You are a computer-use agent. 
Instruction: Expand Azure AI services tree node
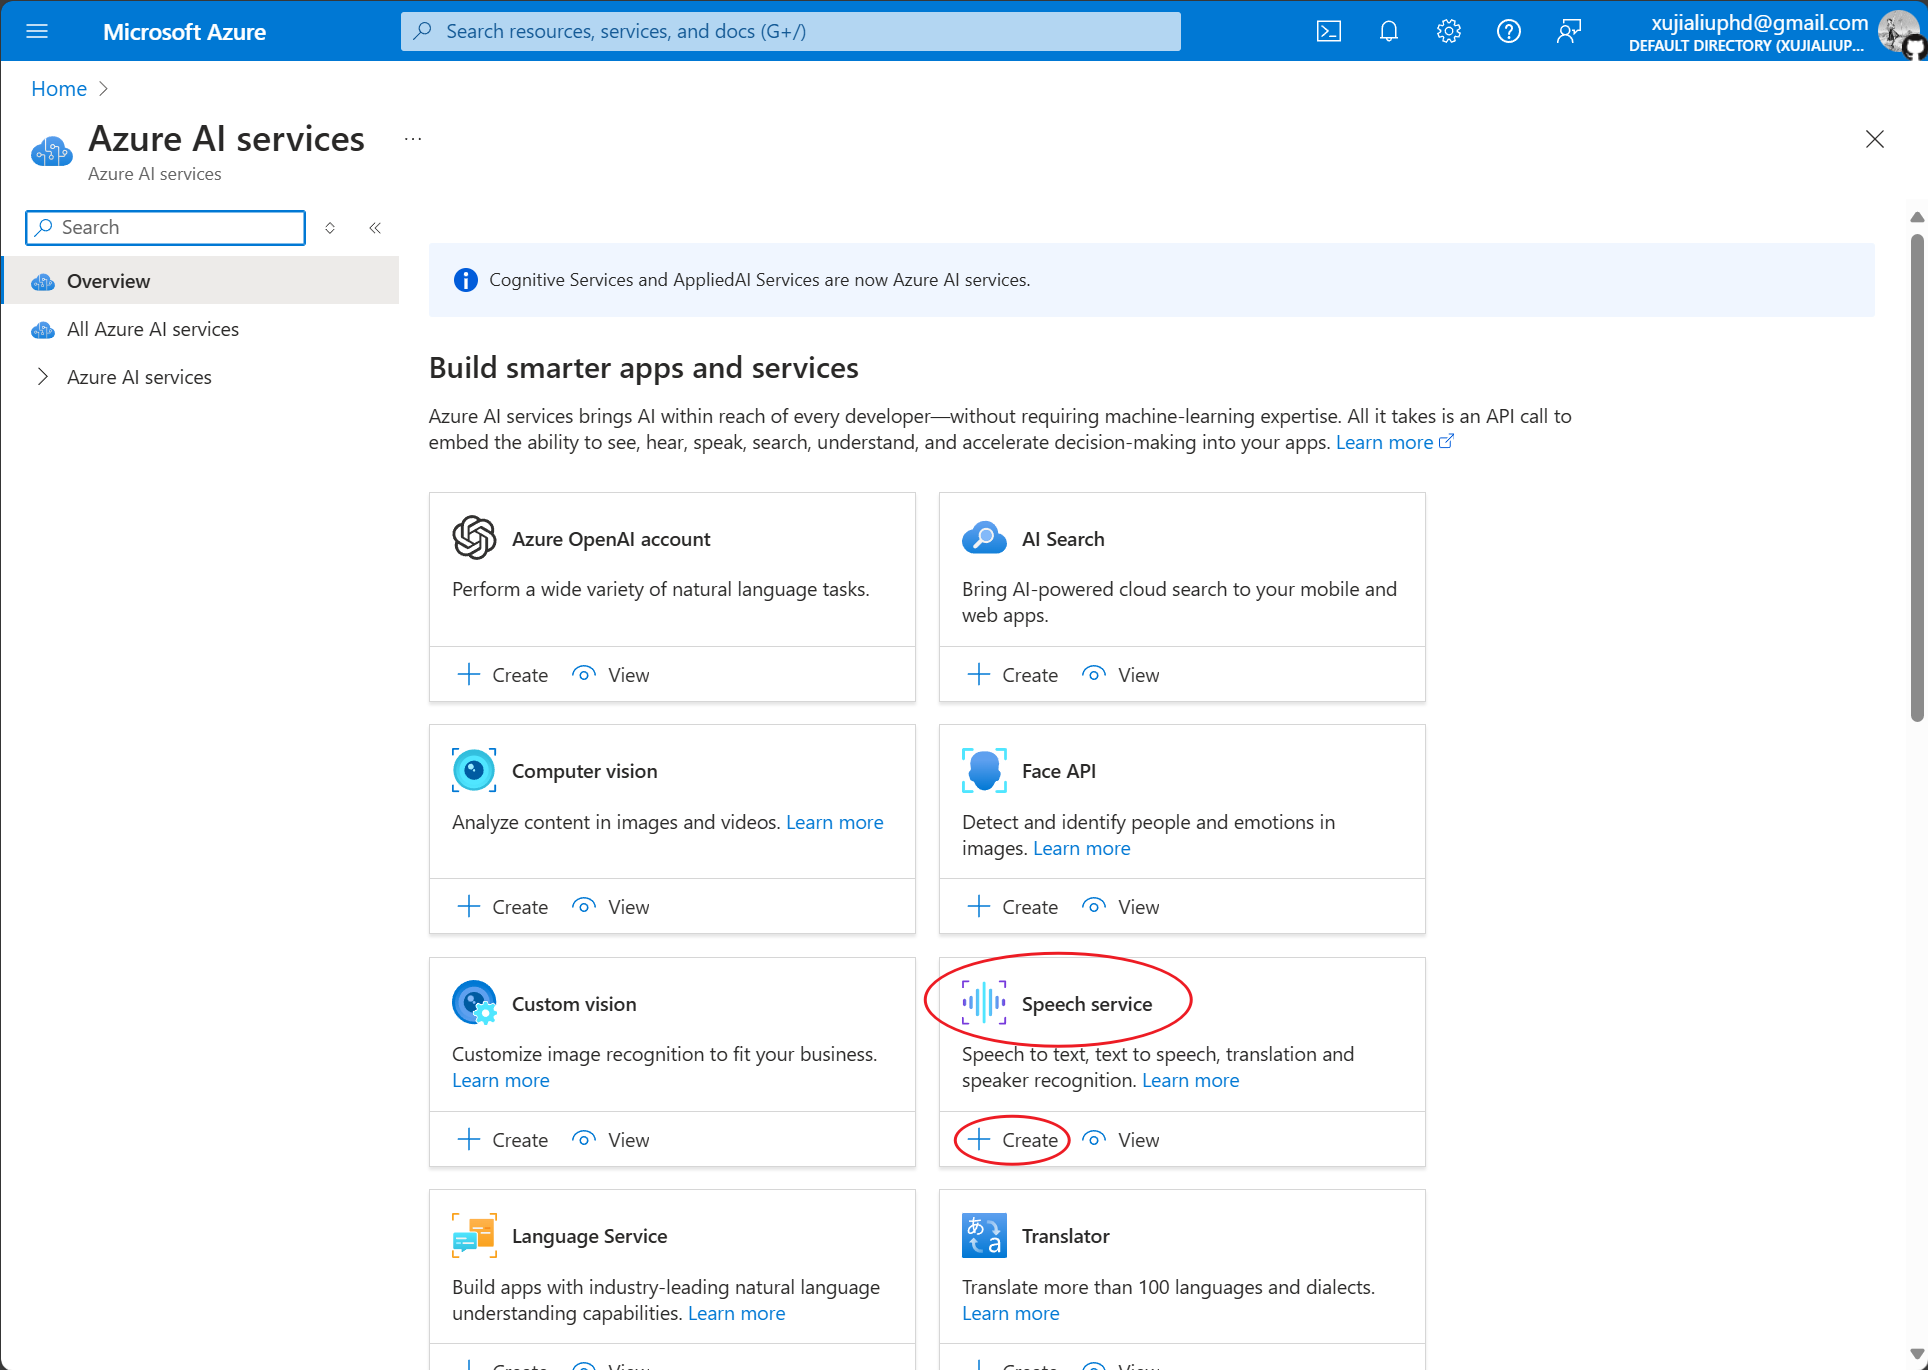(x=43, y=377)
